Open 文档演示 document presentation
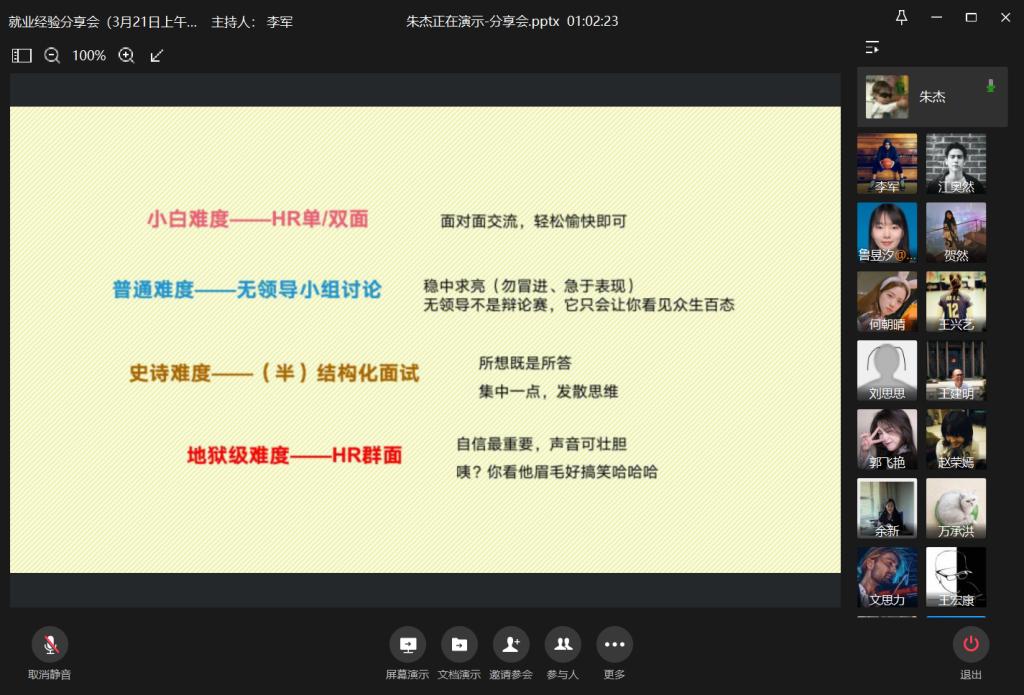Image resolution: width=1024 pixels, height=695 pixels. 459,645
